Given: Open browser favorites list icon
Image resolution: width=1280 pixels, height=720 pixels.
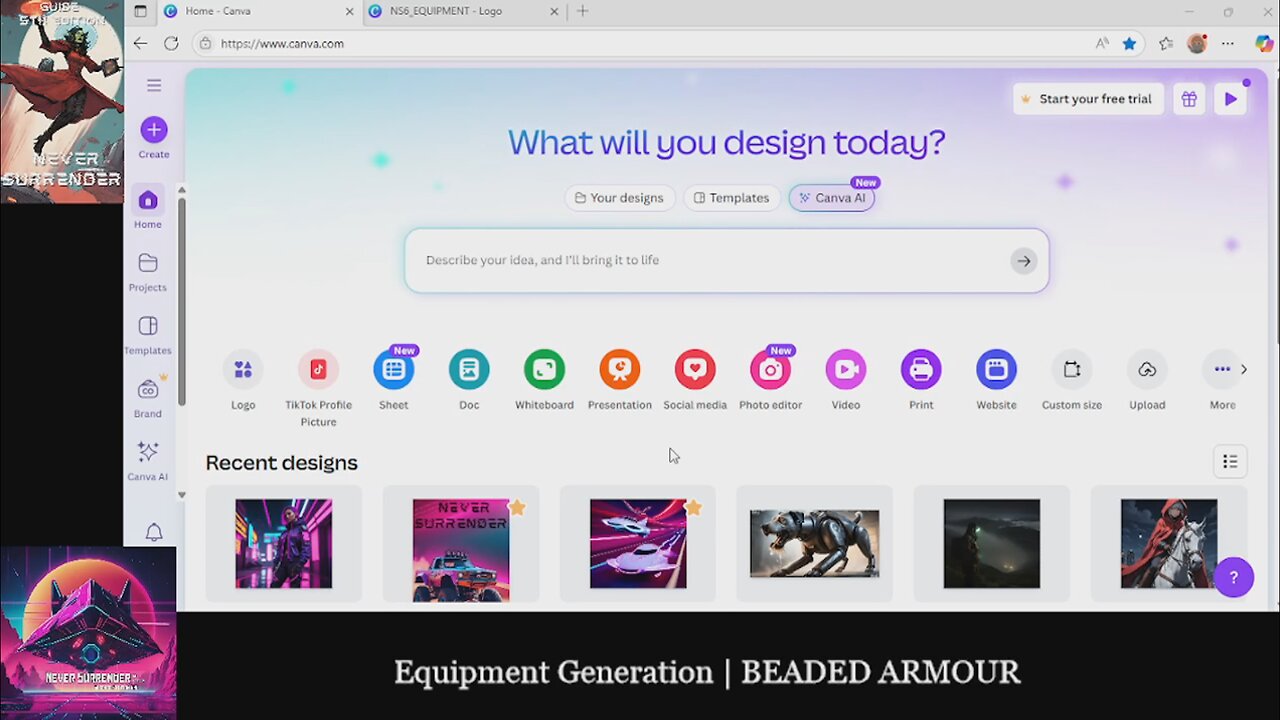Looking at the screenshot, I should [1166, 44].
